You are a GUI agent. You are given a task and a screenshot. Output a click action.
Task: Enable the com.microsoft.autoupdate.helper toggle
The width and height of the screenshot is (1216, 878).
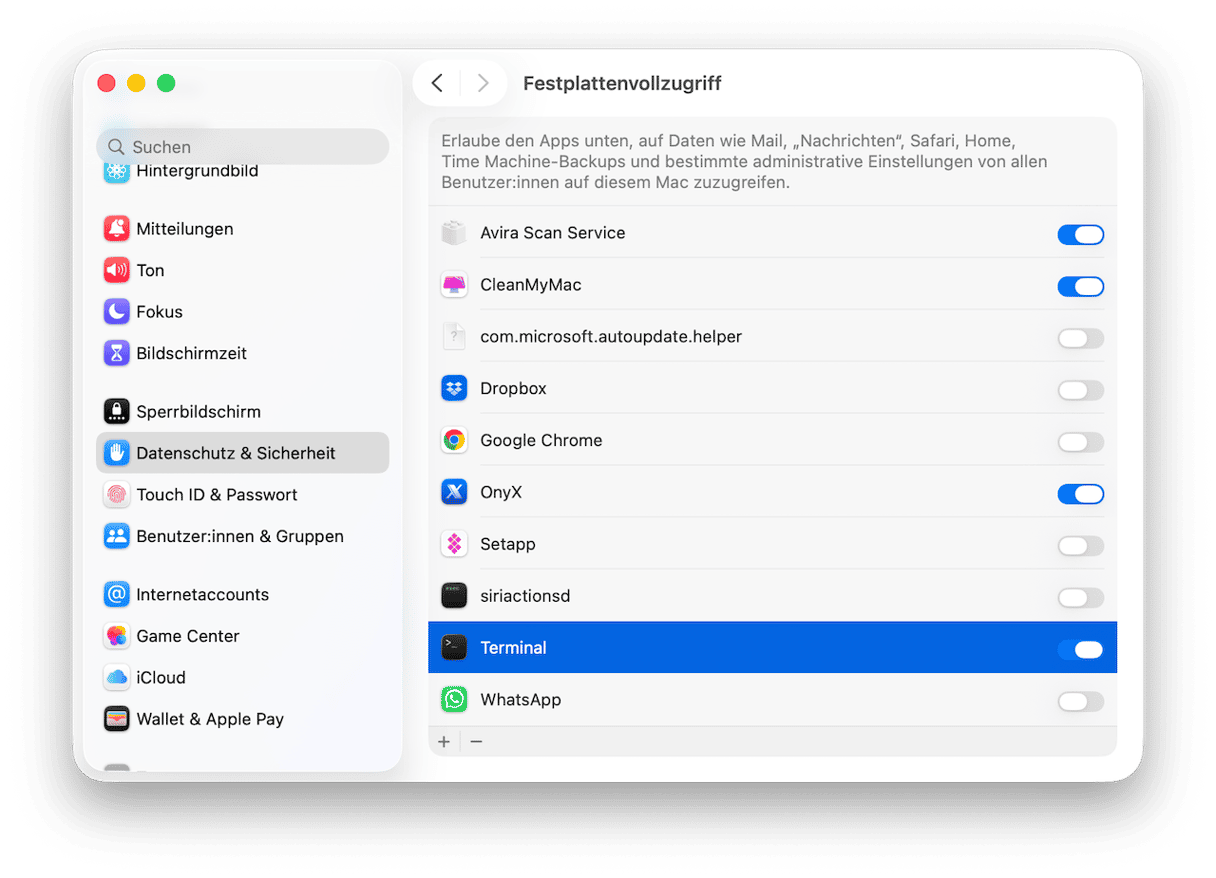tap(1081, 339)
